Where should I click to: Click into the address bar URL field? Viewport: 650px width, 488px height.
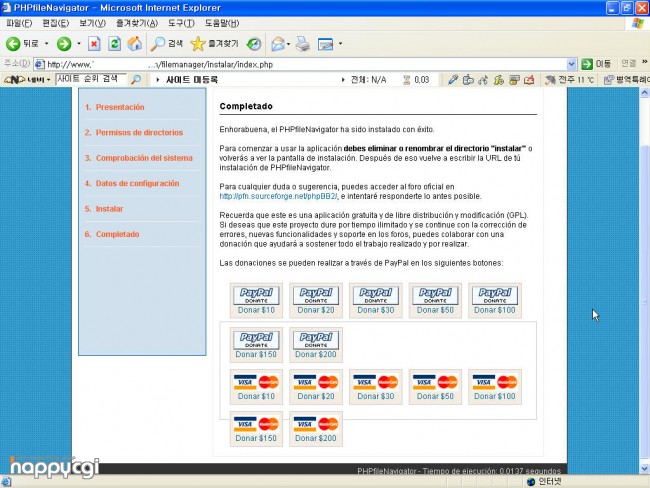click(x=305, y=64)
